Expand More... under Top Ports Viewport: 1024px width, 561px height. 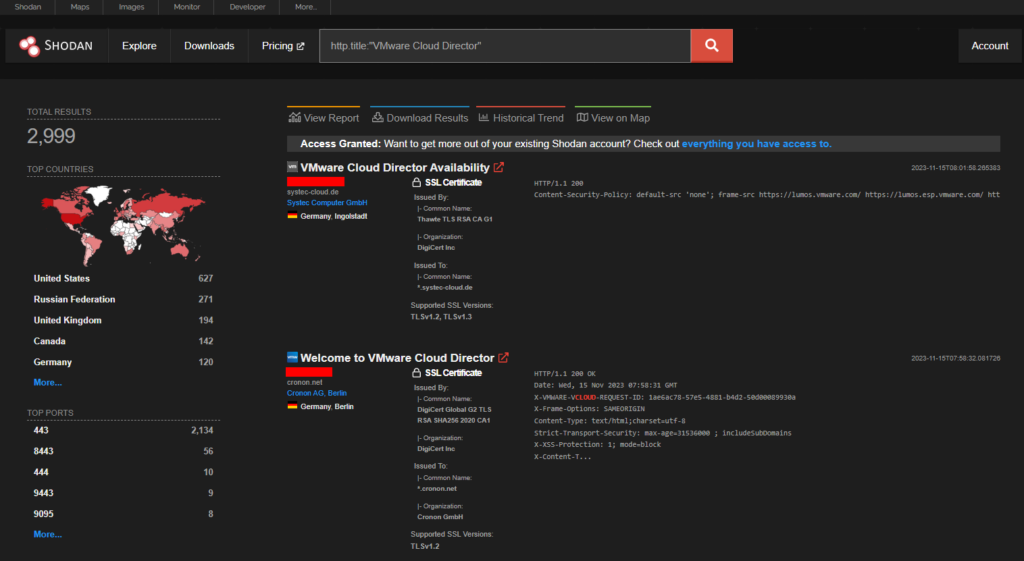click(x=48, y=534)
